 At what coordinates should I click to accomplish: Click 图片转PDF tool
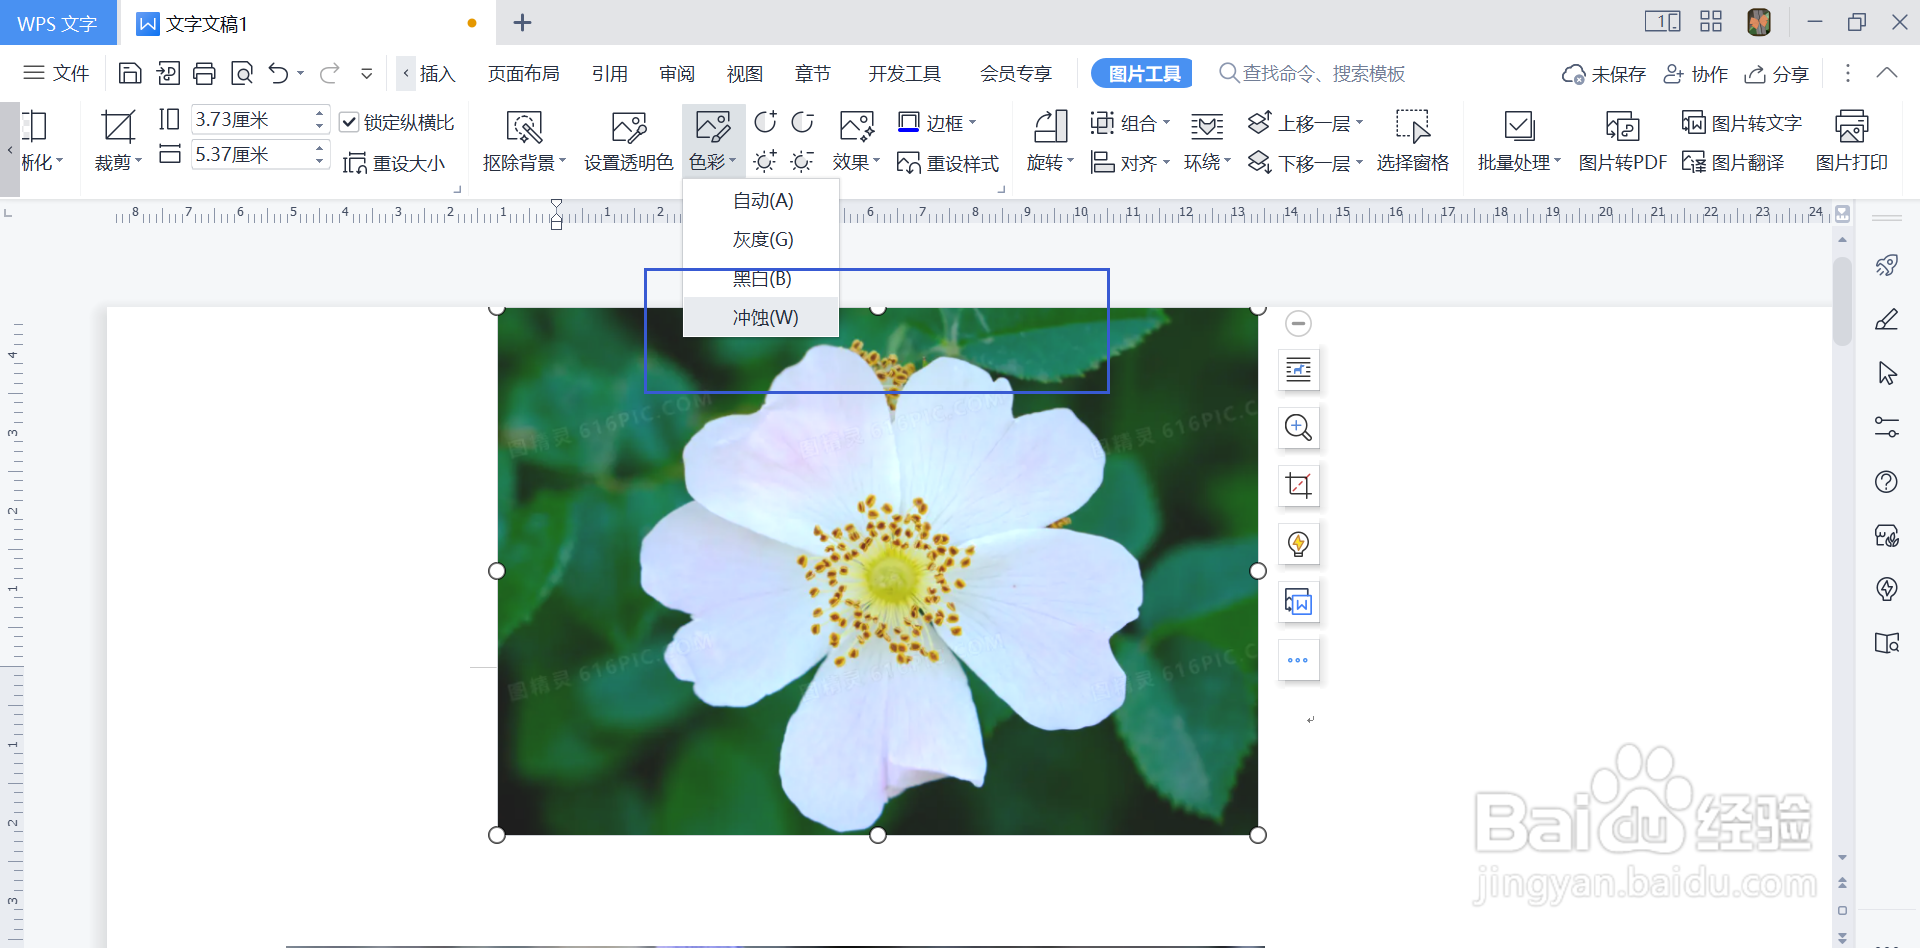[1622, 140]
